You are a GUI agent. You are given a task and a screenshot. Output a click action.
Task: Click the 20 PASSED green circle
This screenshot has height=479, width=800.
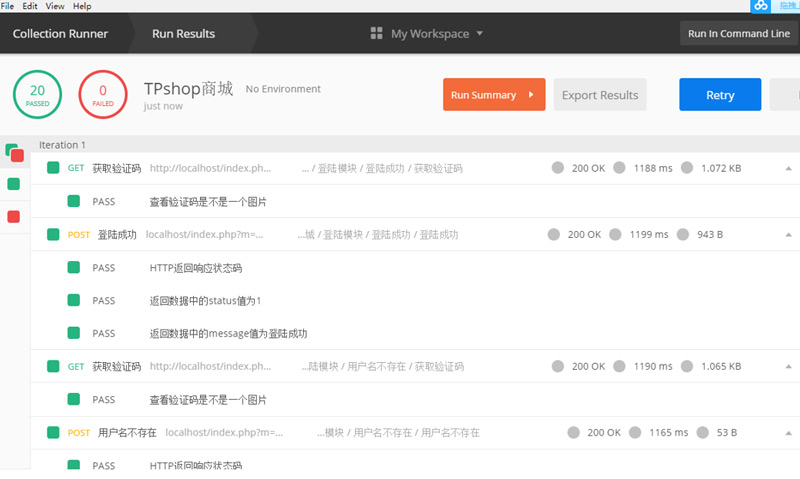37,95
